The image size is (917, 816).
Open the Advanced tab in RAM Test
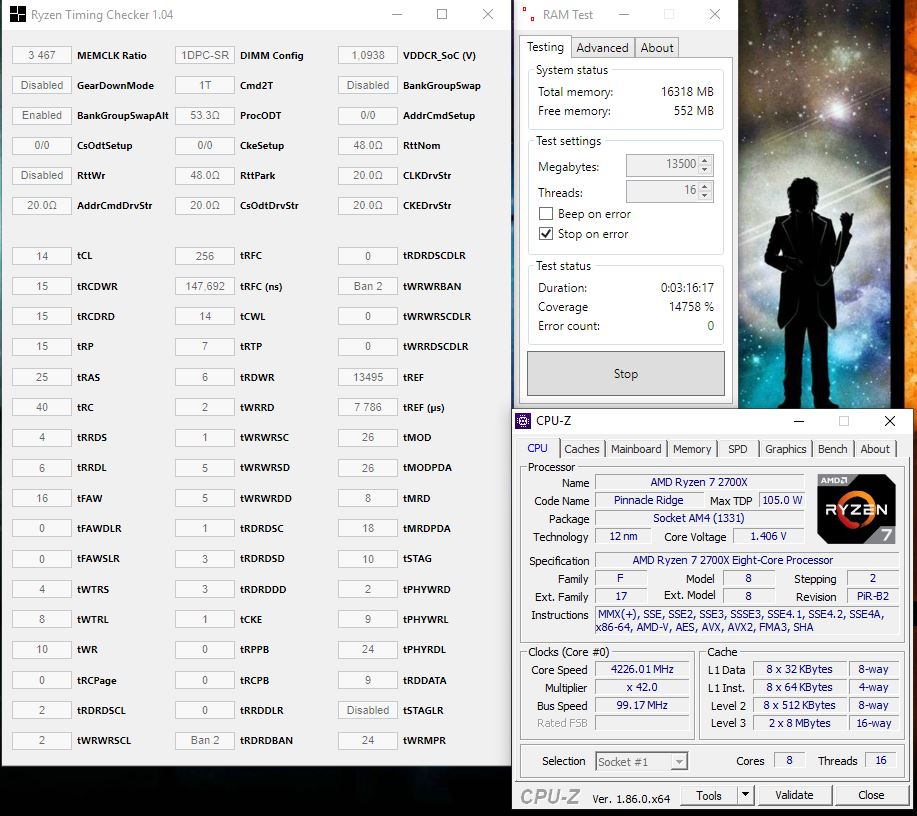602,48
